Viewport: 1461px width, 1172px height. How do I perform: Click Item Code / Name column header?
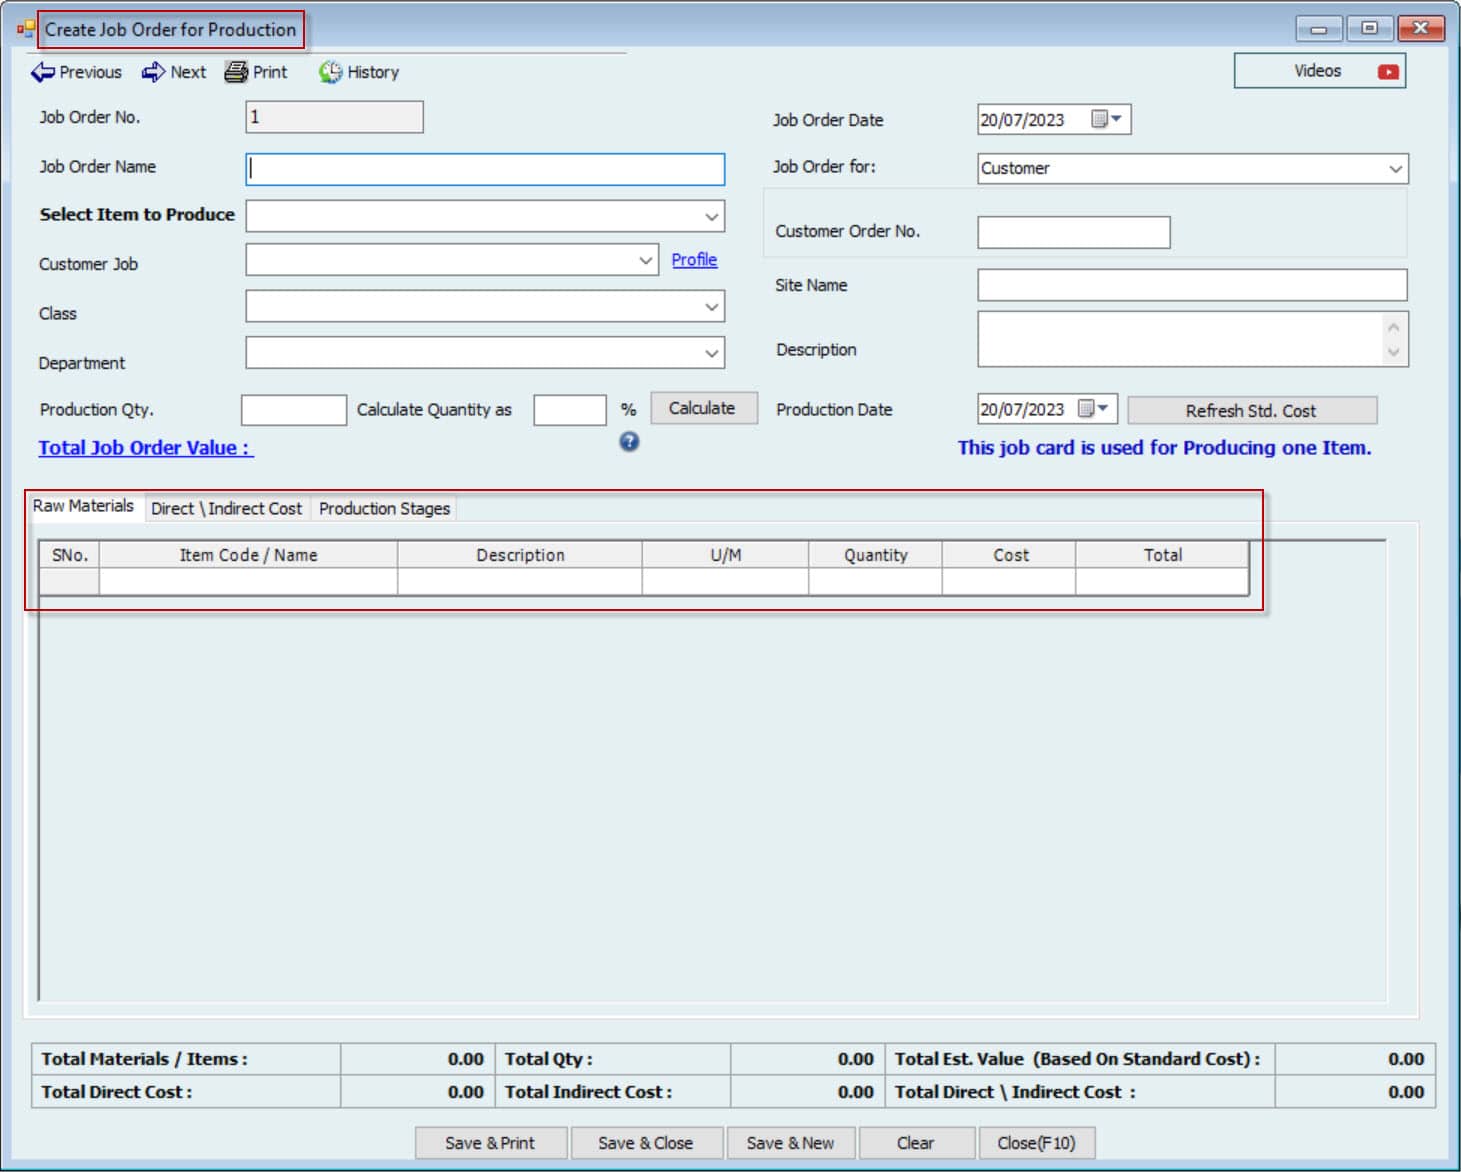tap(248, 555)
